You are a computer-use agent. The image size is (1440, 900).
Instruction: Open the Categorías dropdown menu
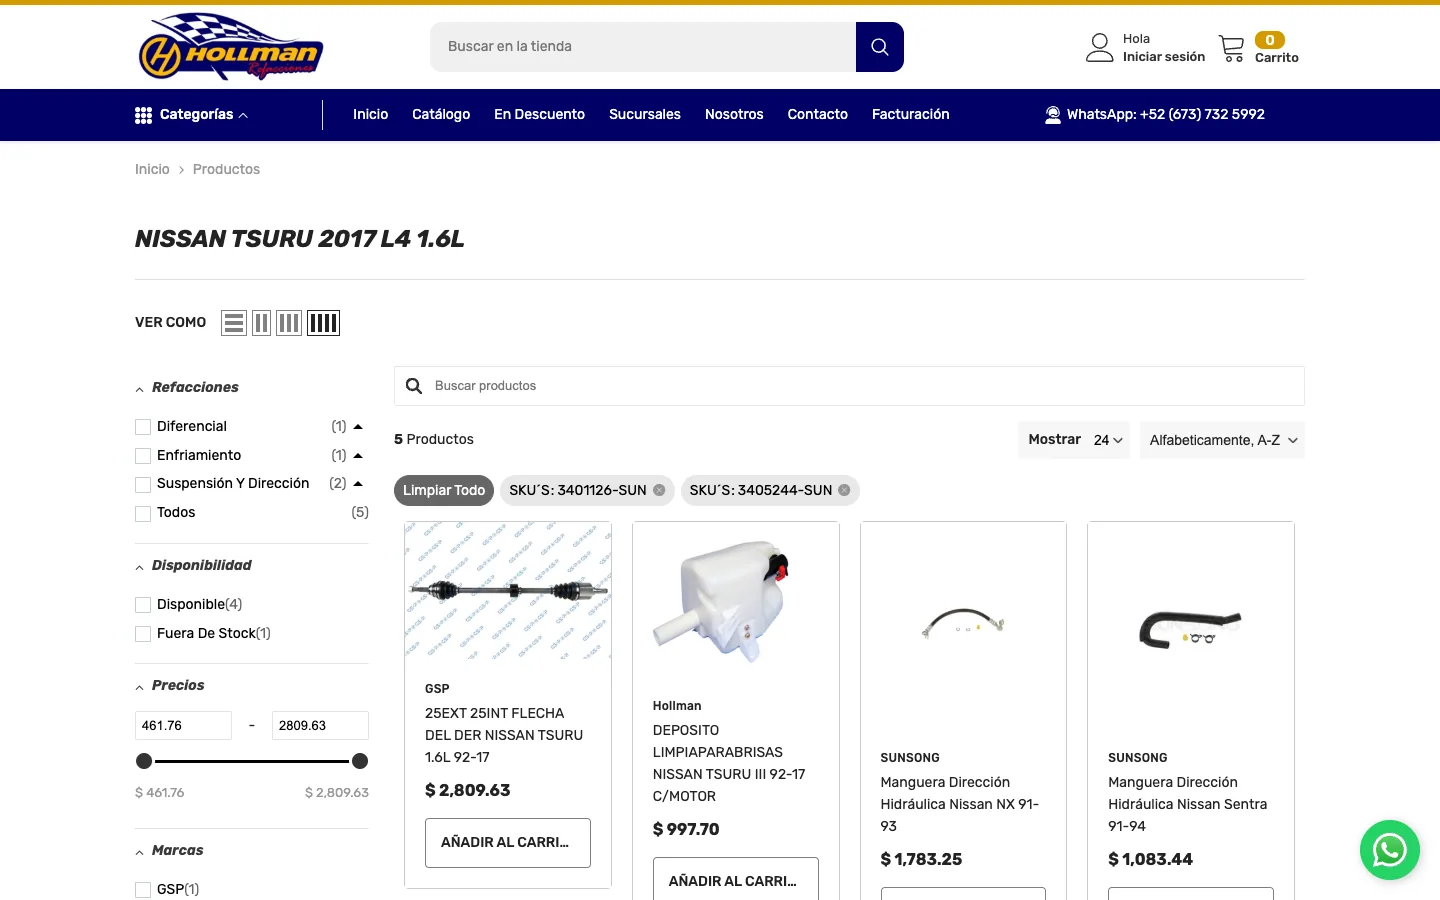(192, 115)
